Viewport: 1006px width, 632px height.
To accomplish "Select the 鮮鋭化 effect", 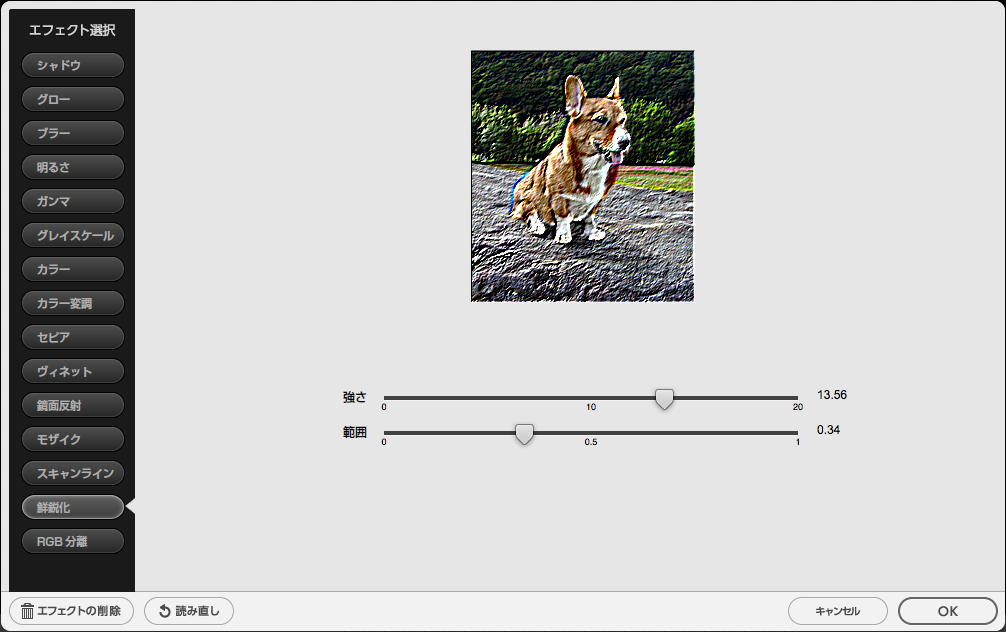I will (72, 508).
